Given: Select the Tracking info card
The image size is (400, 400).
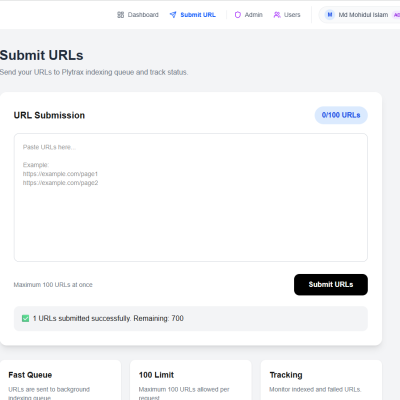Looking at the screenshot, I should click(321, 380).
